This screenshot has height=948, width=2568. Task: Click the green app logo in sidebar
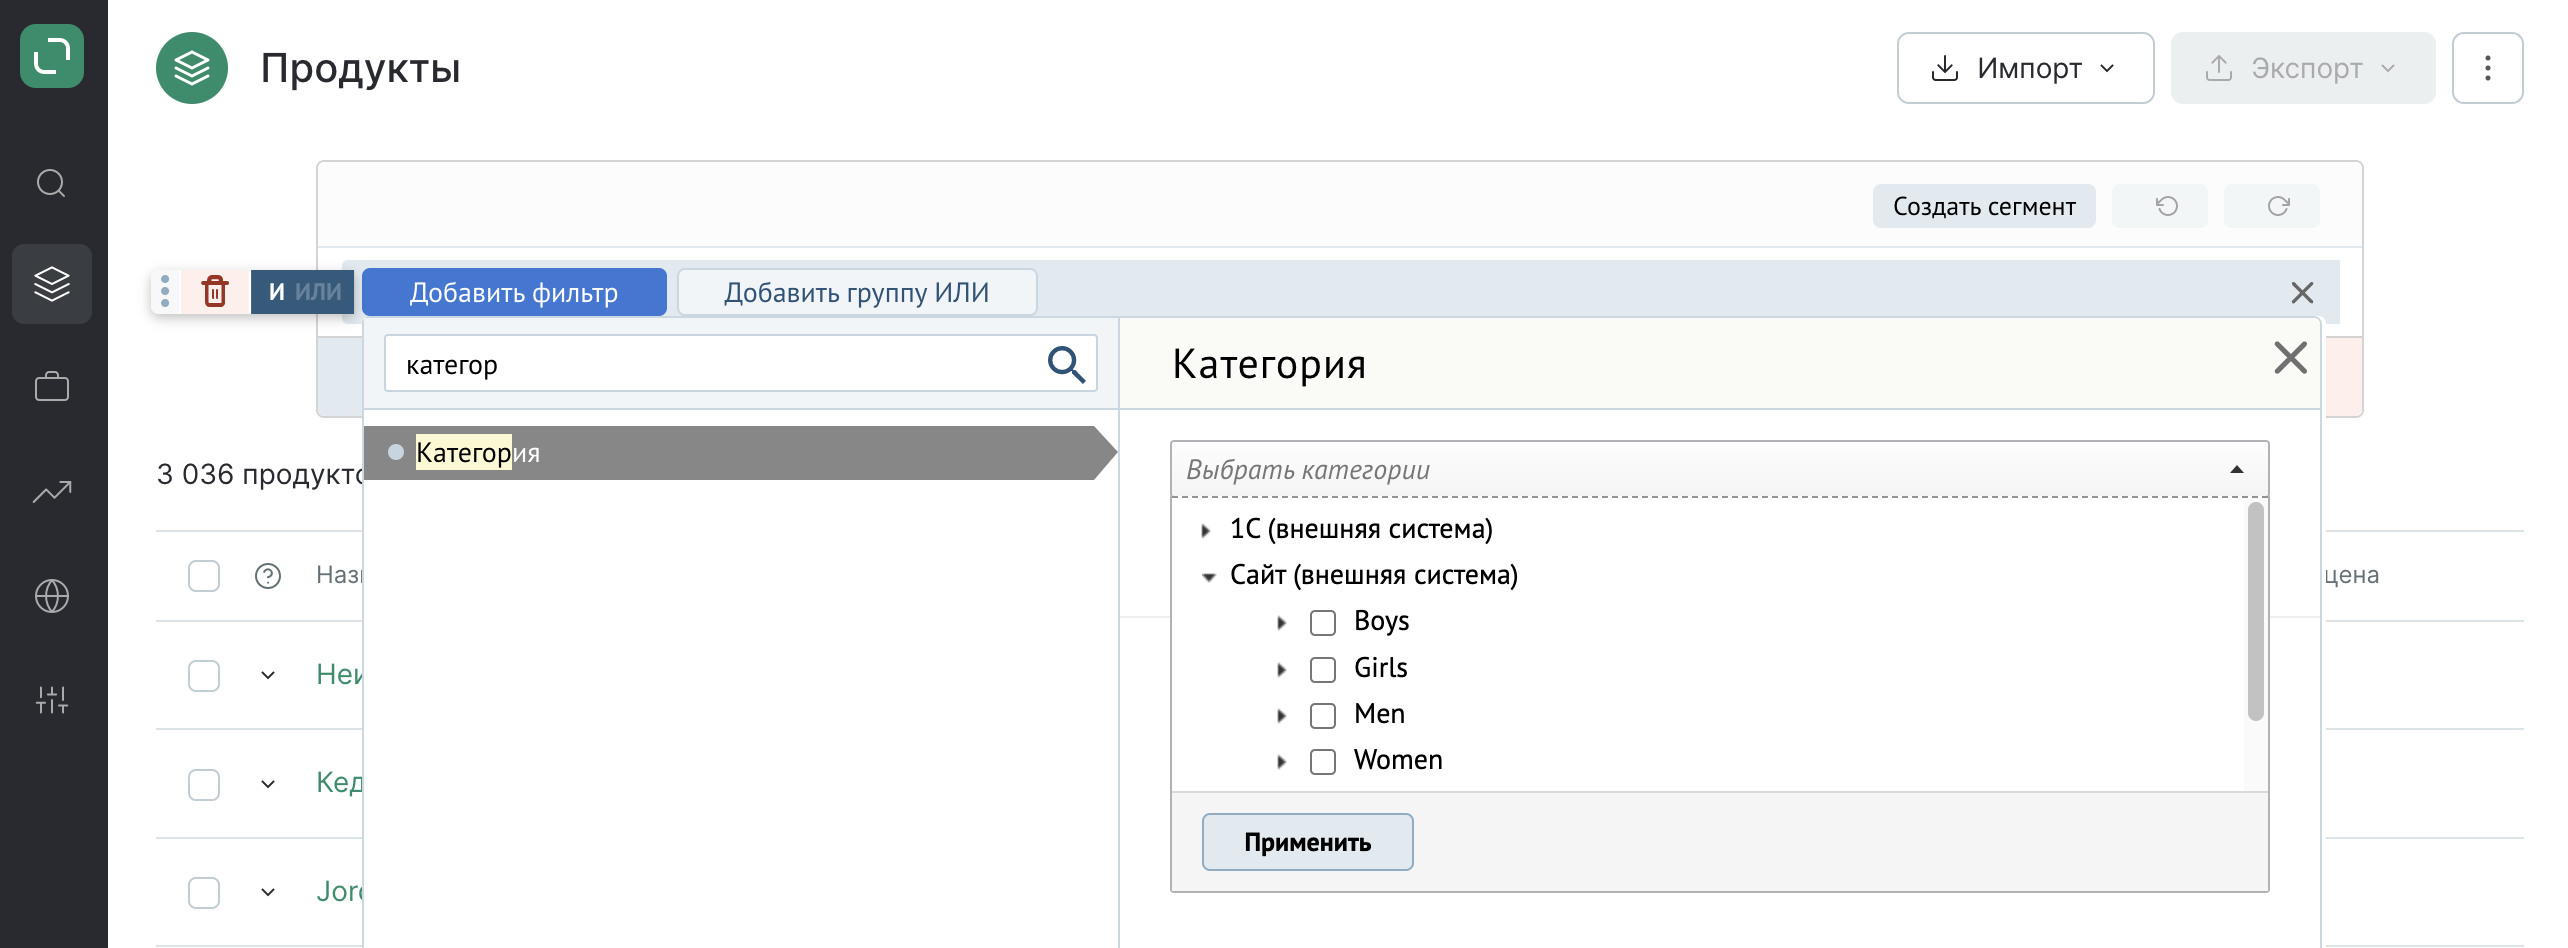[x=52, y=56]
